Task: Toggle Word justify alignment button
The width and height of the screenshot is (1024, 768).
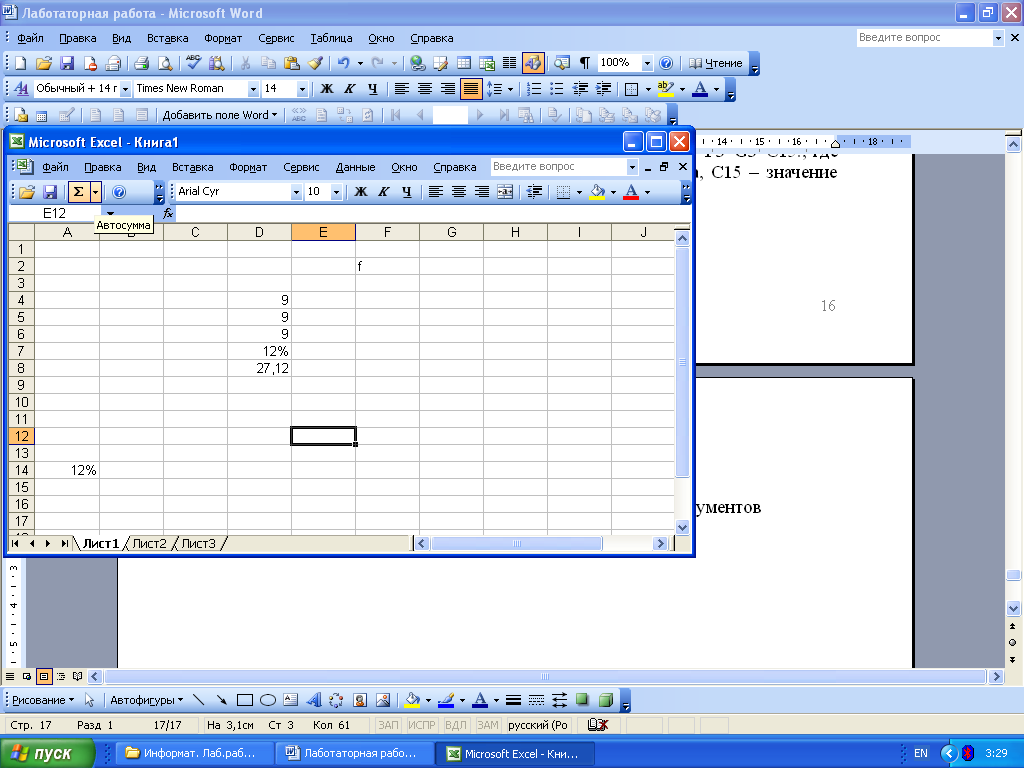Action: point(471,89)
